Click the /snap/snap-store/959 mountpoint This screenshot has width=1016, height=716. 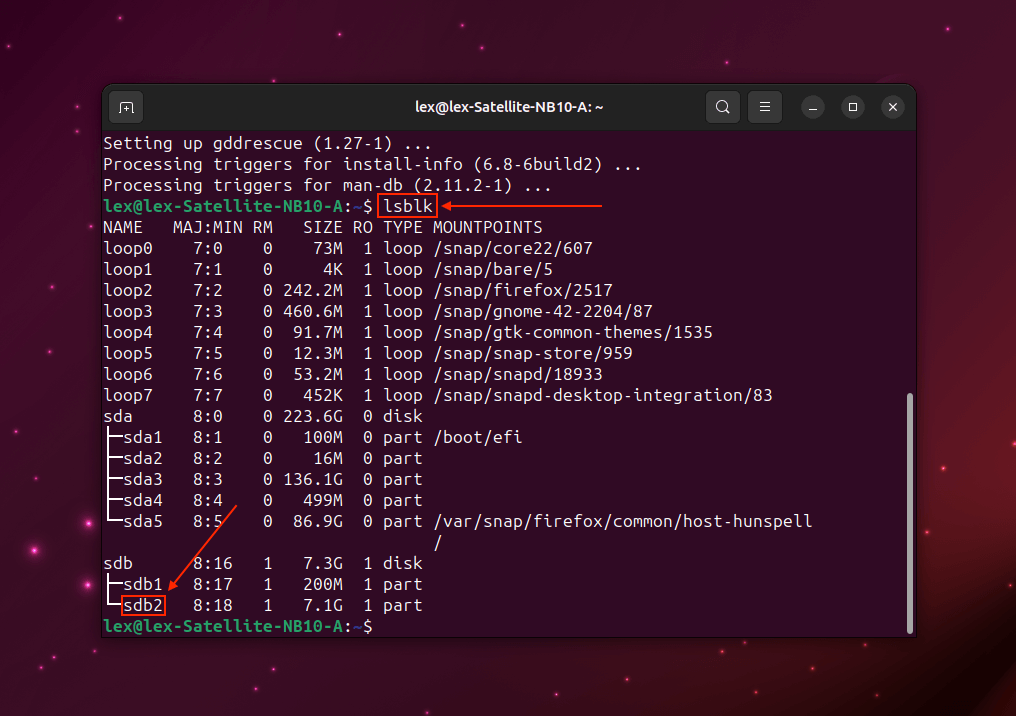click(x=533, y=353)
